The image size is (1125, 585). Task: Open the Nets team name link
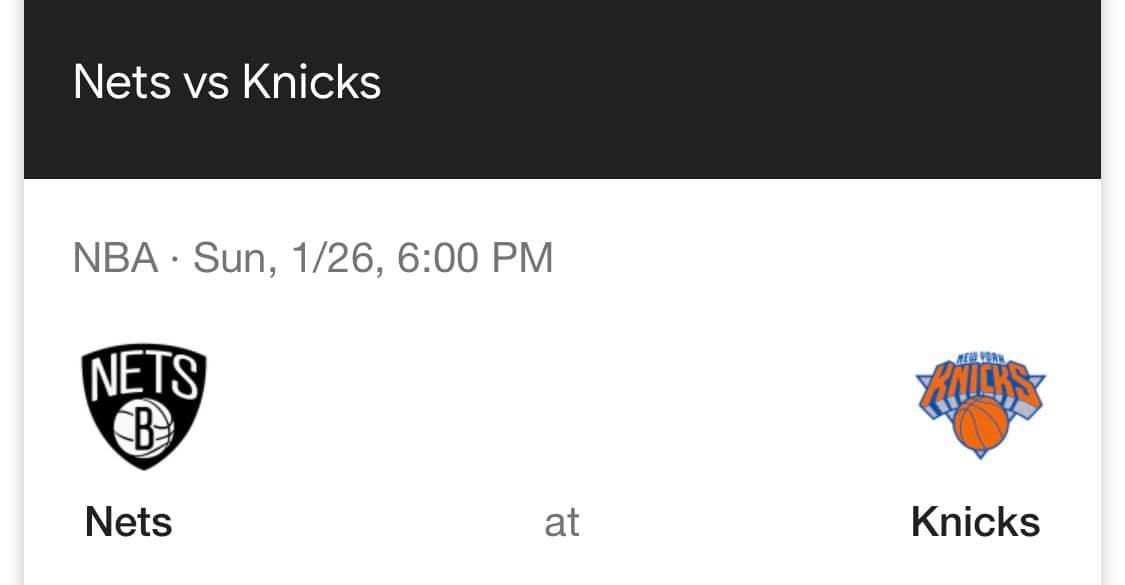[x=128, y=522]
